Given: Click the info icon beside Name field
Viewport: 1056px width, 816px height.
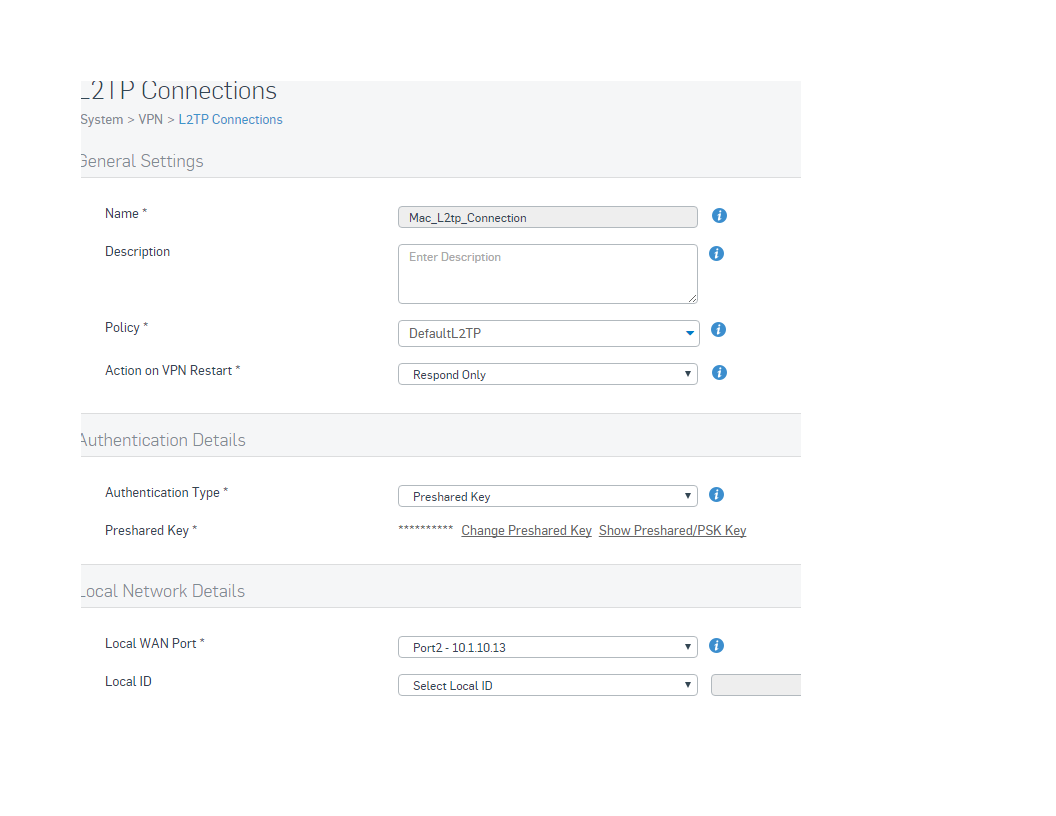Looking at the screenshot, I should coord(719,215).
